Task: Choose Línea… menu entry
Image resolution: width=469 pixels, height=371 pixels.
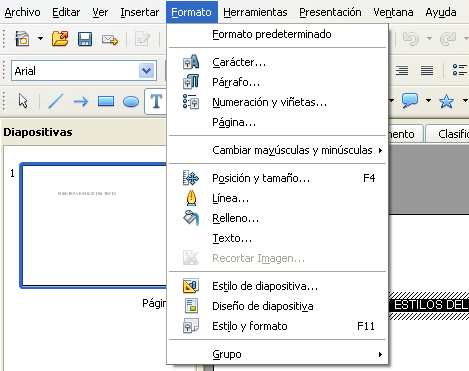Action: tap(277, 198)
